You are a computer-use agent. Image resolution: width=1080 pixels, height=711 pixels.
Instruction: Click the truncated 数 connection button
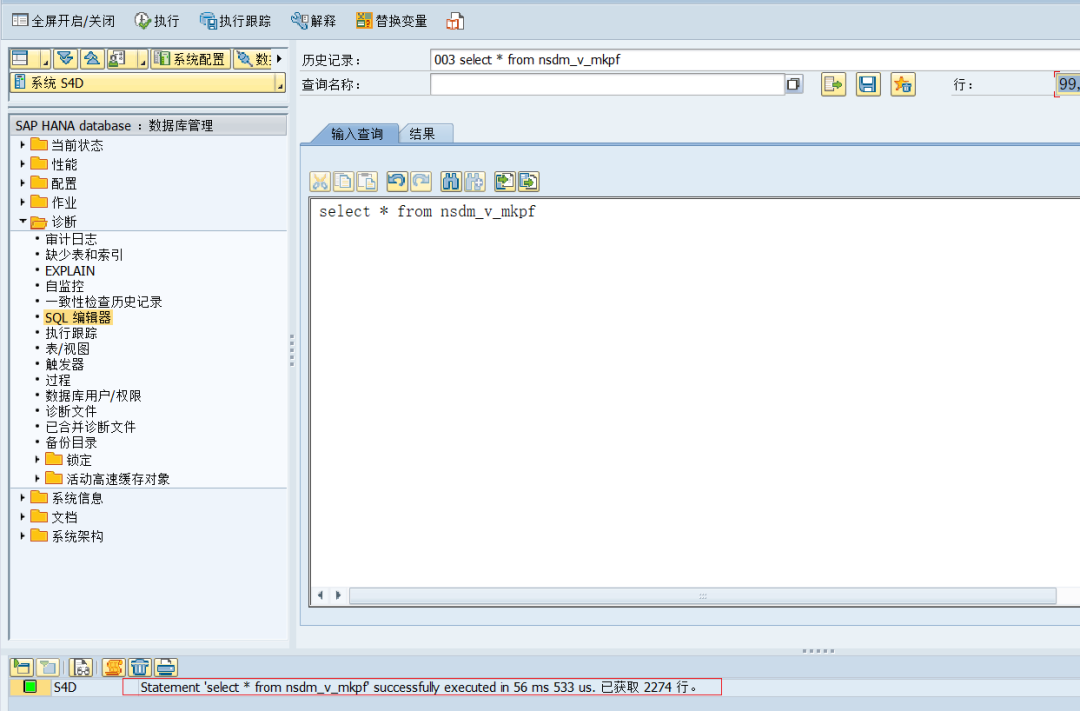click(253, 59)
